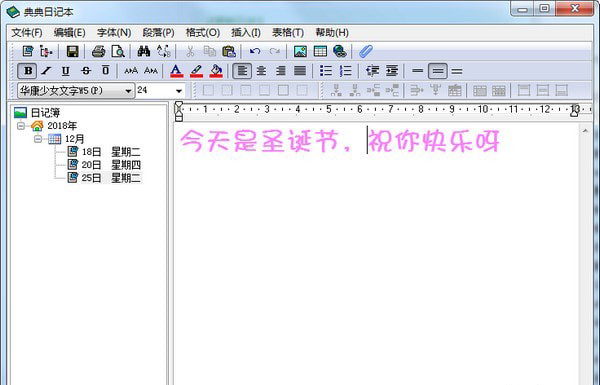Image resolution: width=600 pixels, height=385 pixels.
Task: Select diary entry 18日 星期二
Action: (x=111, y=152)
